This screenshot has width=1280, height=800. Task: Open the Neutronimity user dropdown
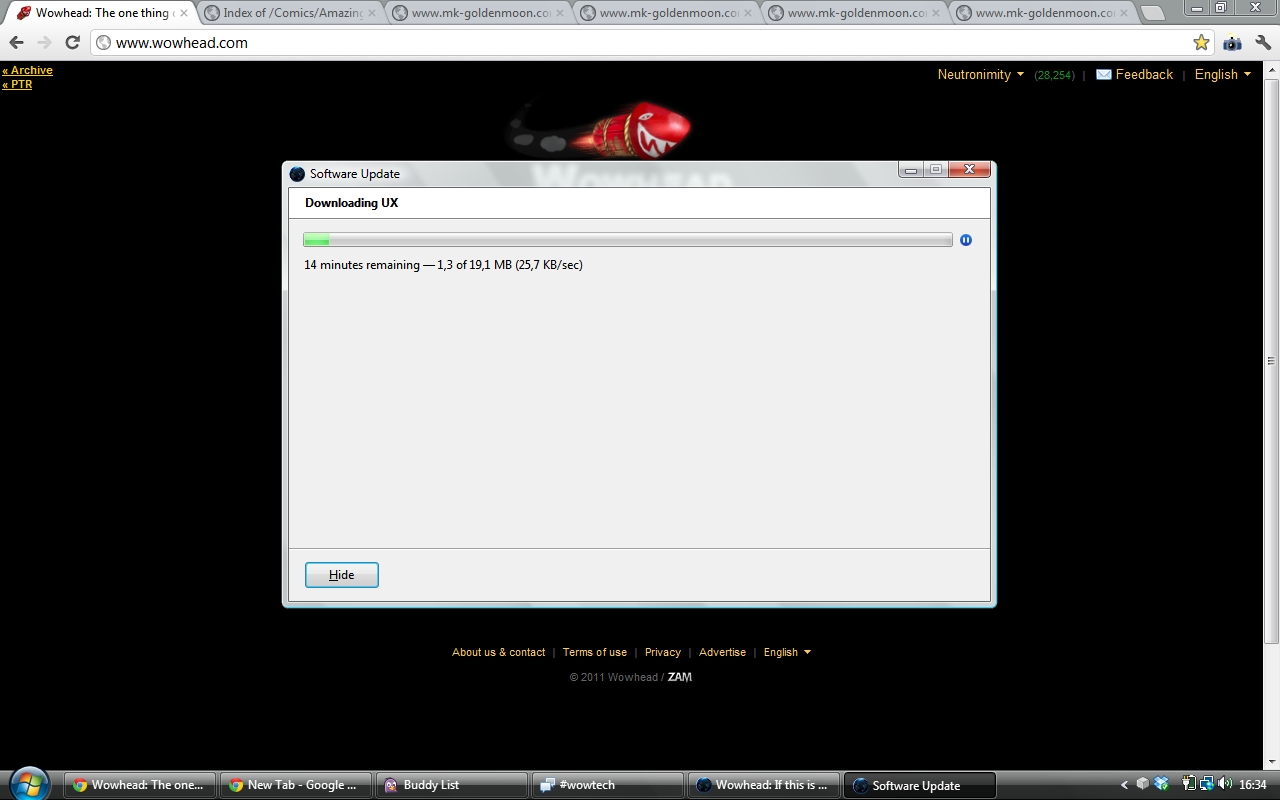(x=981, y=74)
